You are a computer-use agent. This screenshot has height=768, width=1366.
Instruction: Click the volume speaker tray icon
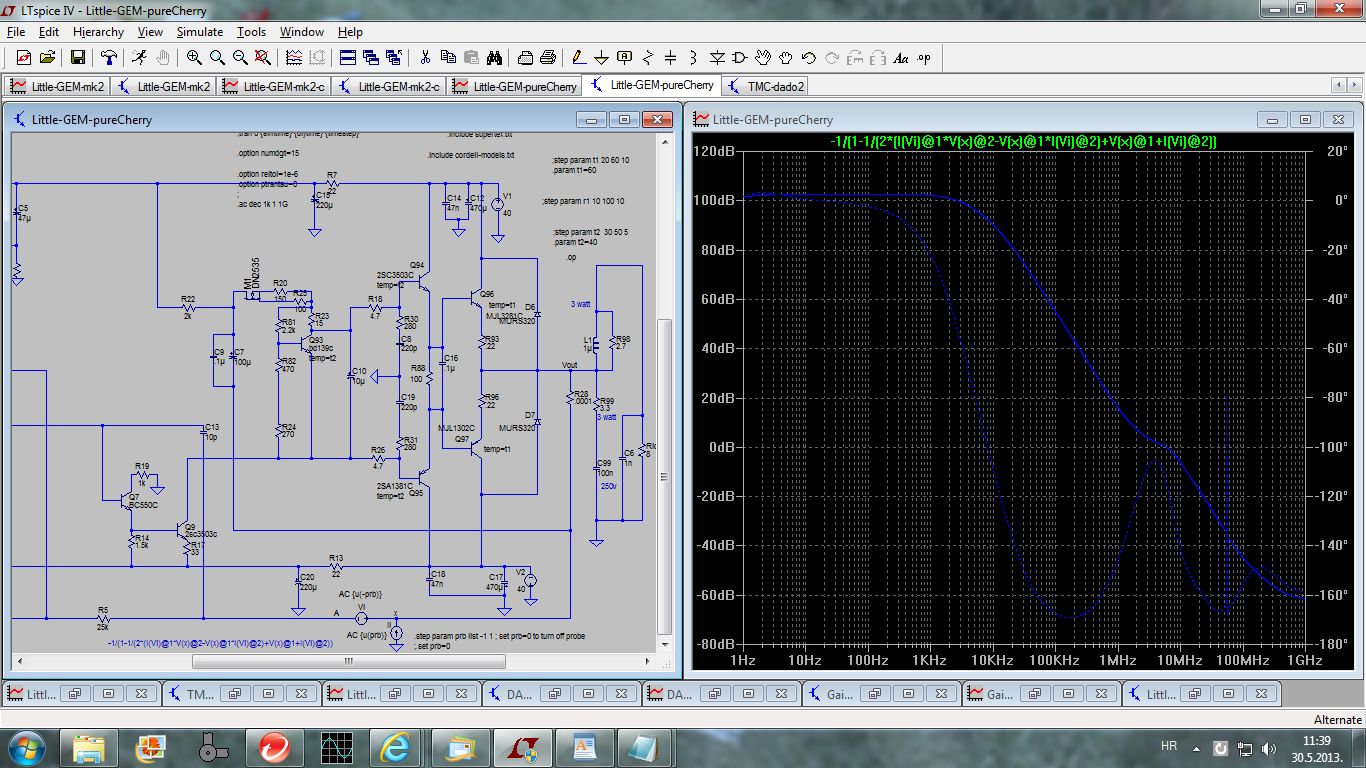pyautogui.click(x=1270, y=747)
